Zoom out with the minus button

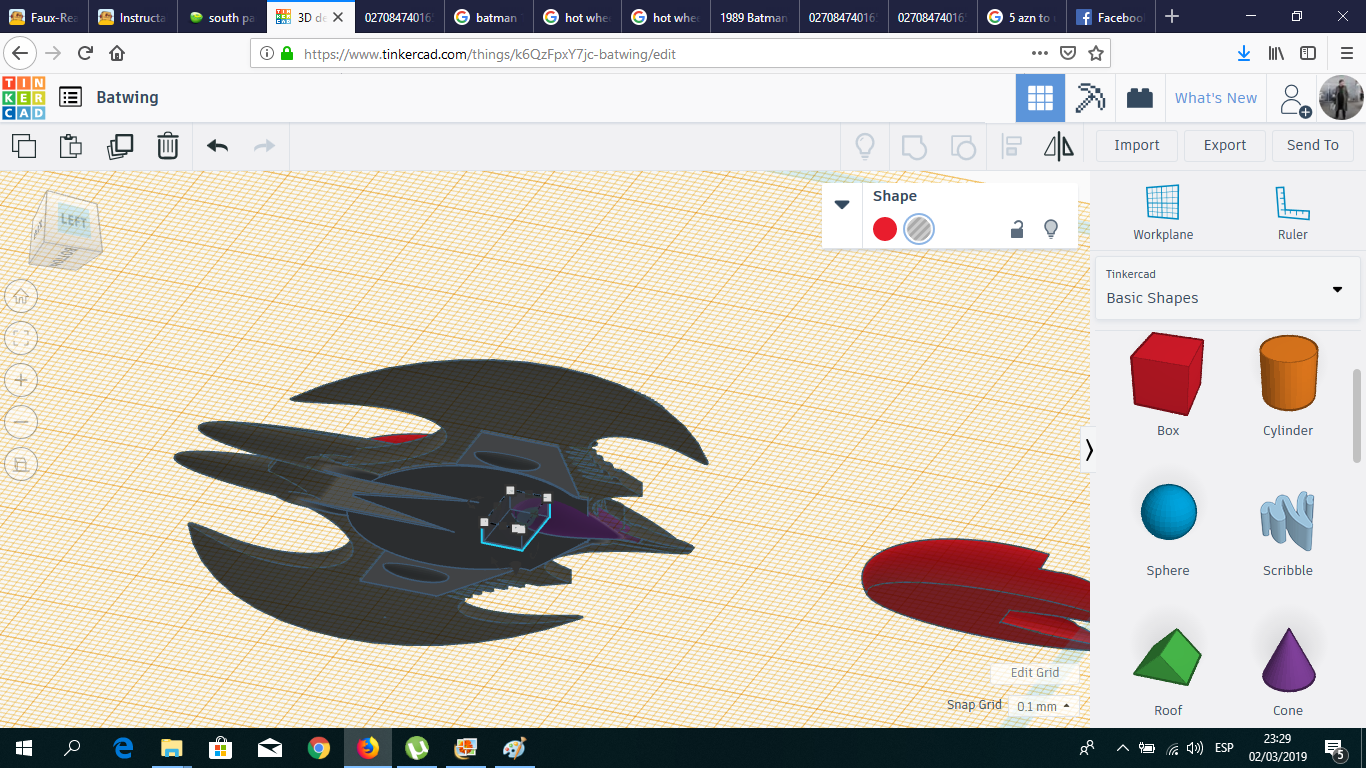tap(21, 422)
